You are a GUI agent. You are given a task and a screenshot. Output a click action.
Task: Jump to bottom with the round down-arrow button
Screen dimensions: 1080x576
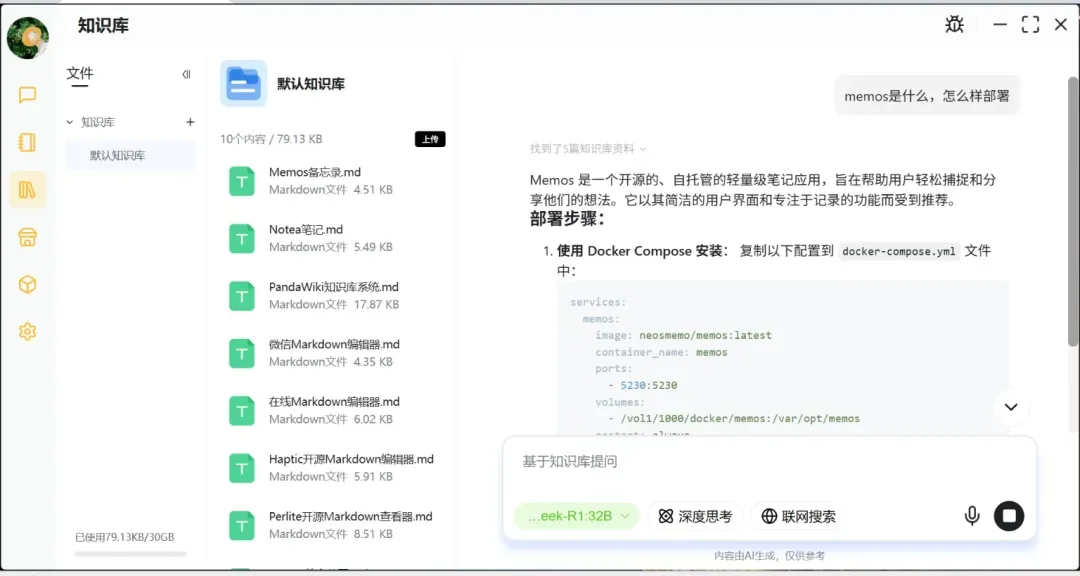point(1010,407)
